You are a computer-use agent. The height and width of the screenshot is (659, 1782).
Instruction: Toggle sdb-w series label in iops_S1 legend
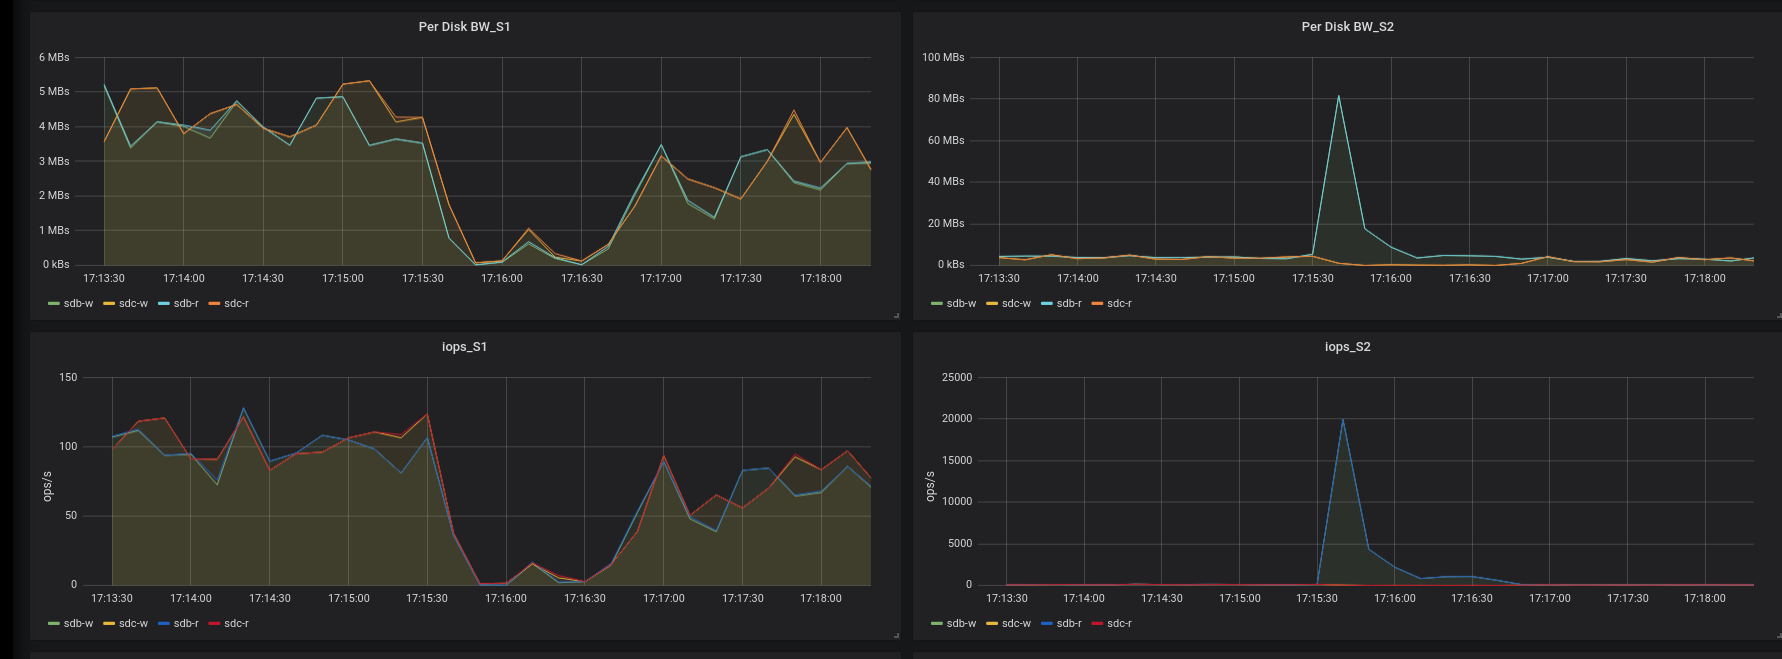tap(78, 623)
